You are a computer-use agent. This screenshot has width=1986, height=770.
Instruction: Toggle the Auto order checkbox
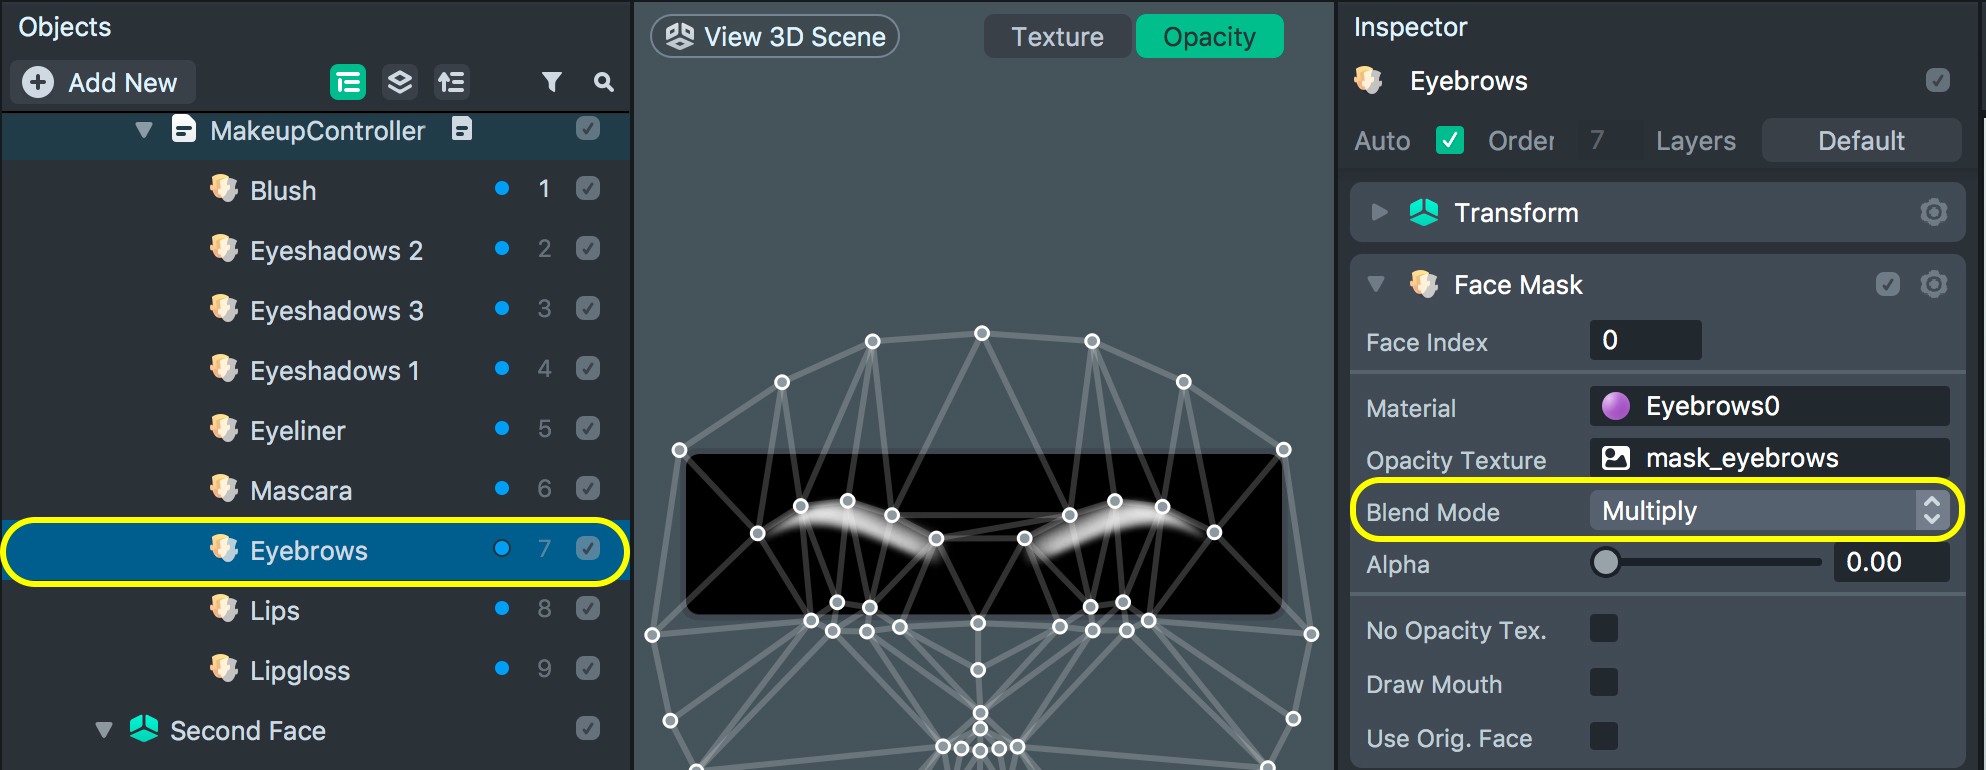1449,140
